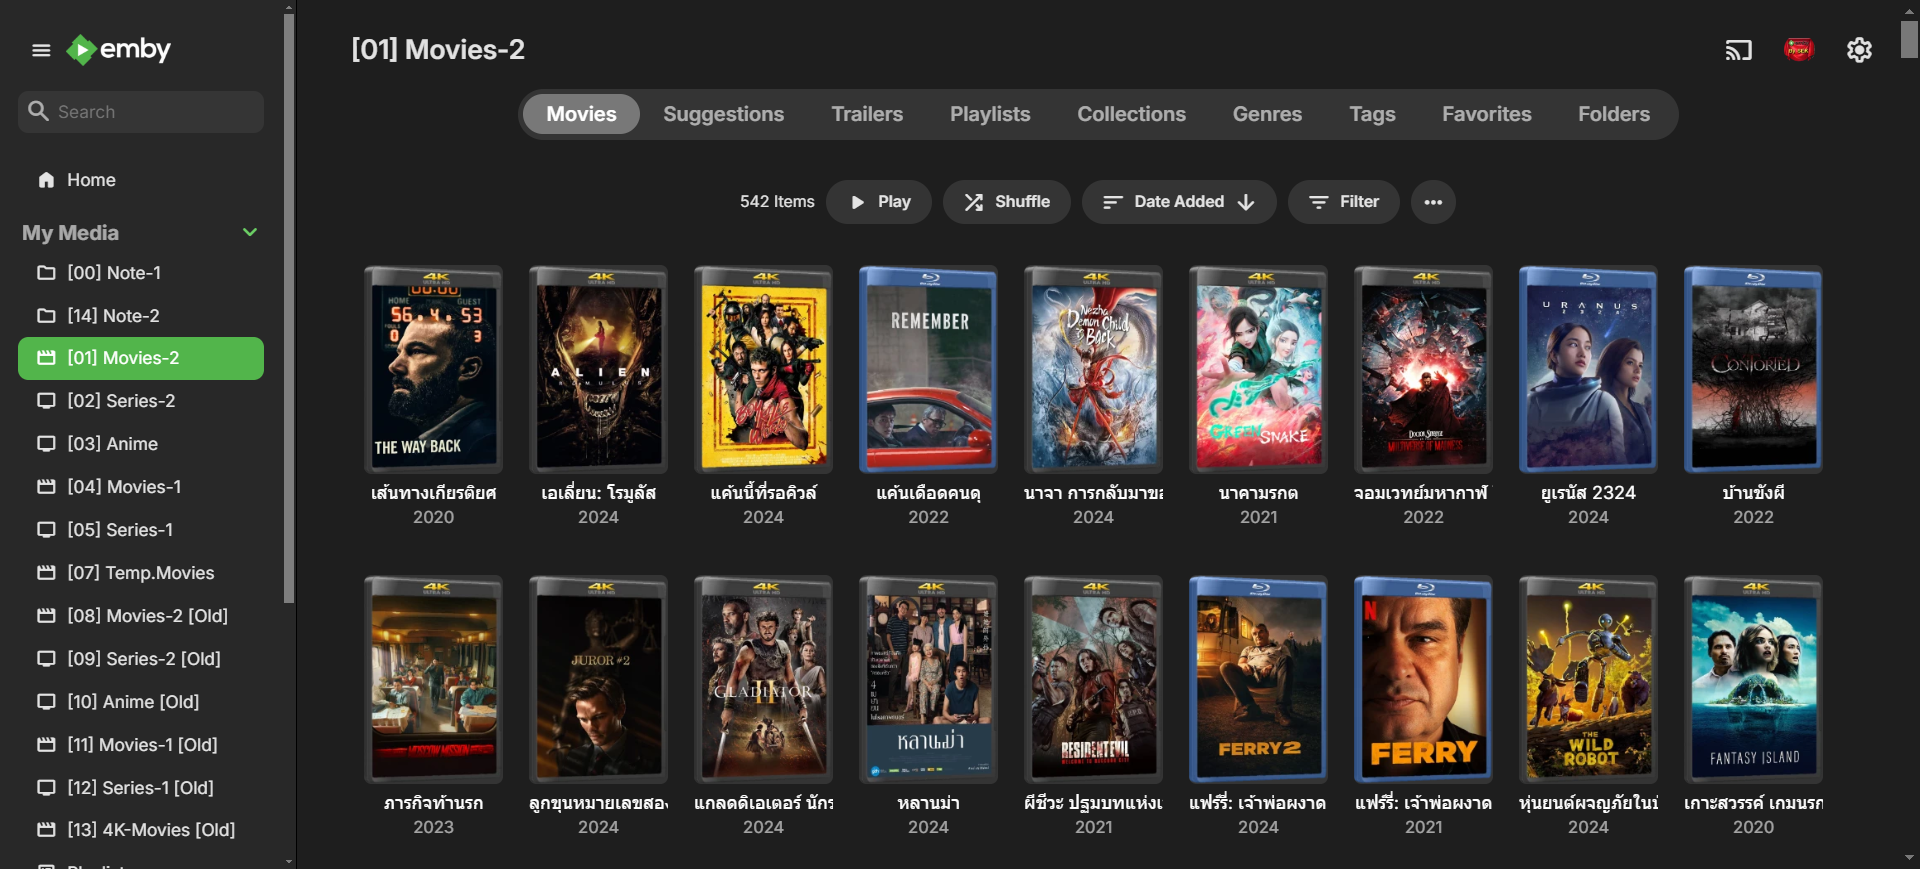Viewport: 1920px width, 869px height.
Task: Open the Remember movie poster
Action: coord(928,369)
